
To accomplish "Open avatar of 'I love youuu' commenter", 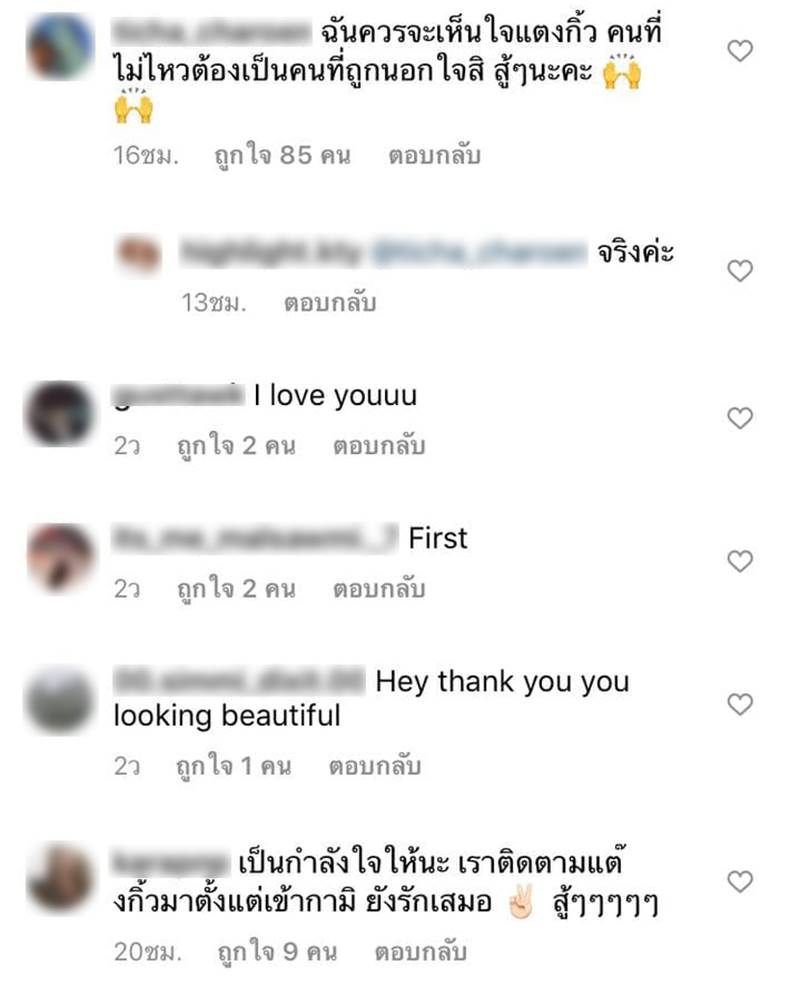I will coord(59,414).
